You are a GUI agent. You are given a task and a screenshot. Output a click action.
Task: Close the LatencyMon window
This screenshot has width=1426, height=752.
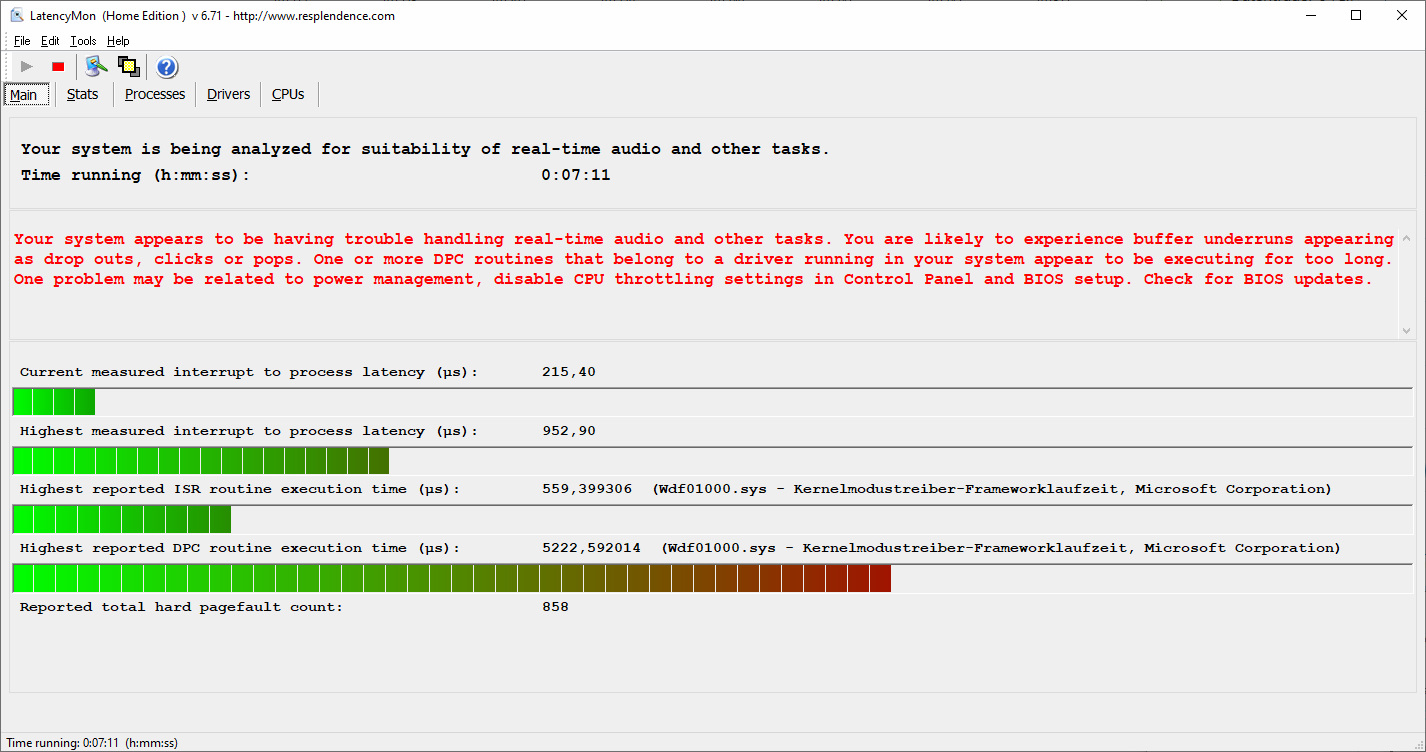click(x=1403, y=15)
